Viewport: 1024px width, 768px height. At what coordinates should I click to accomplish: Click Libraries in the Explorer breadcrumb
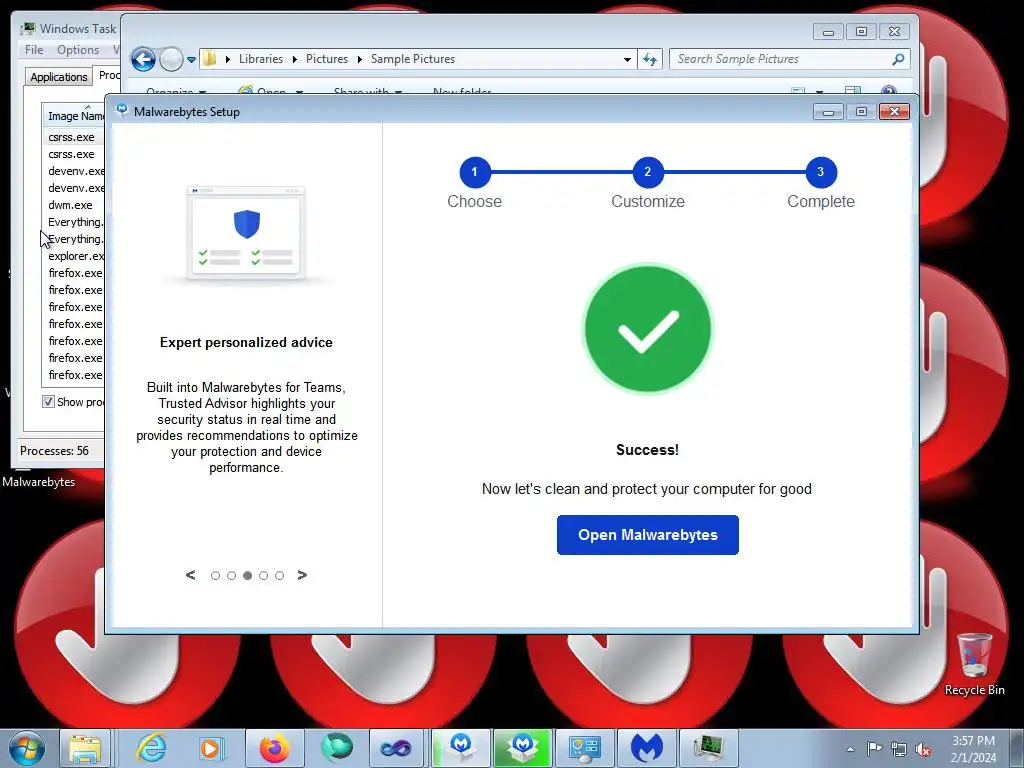[261, 59]
